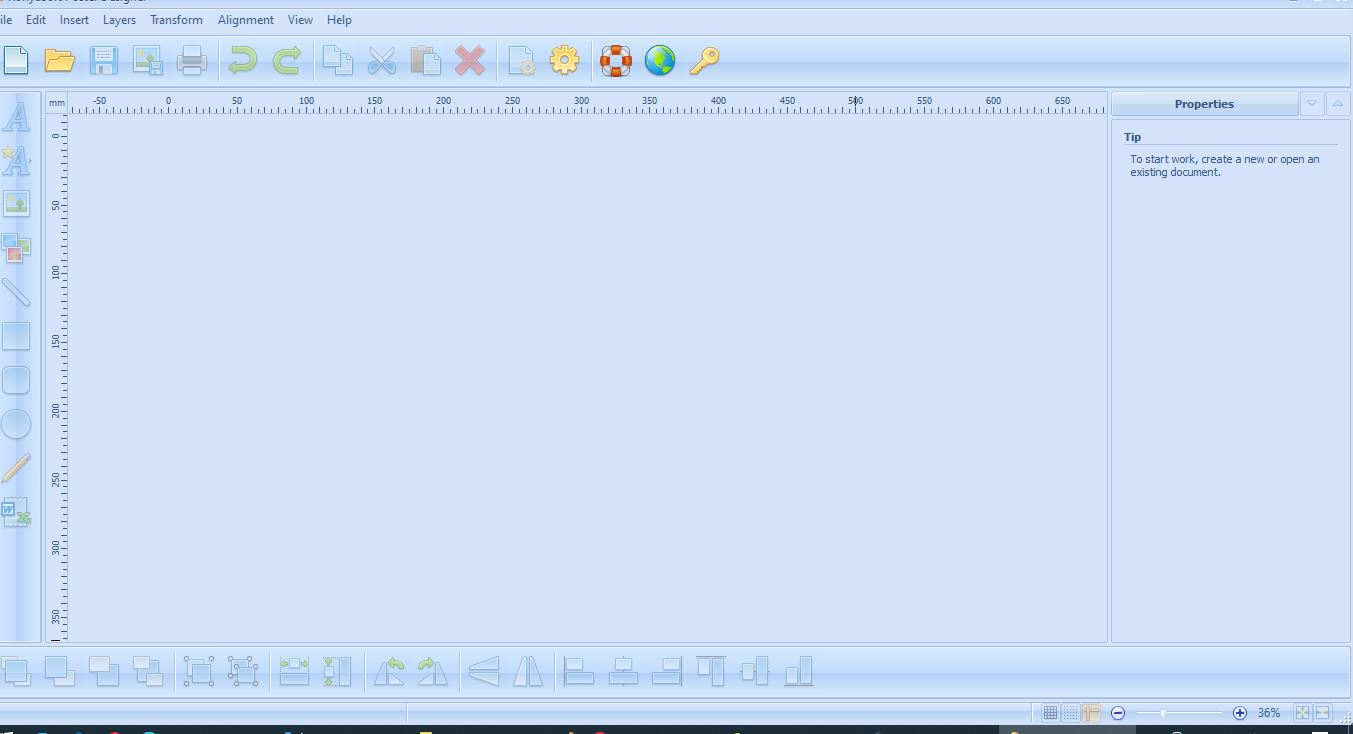Center selected objects vertically
The height and width of the screenshot is (734, 1353).
[755, 671]
